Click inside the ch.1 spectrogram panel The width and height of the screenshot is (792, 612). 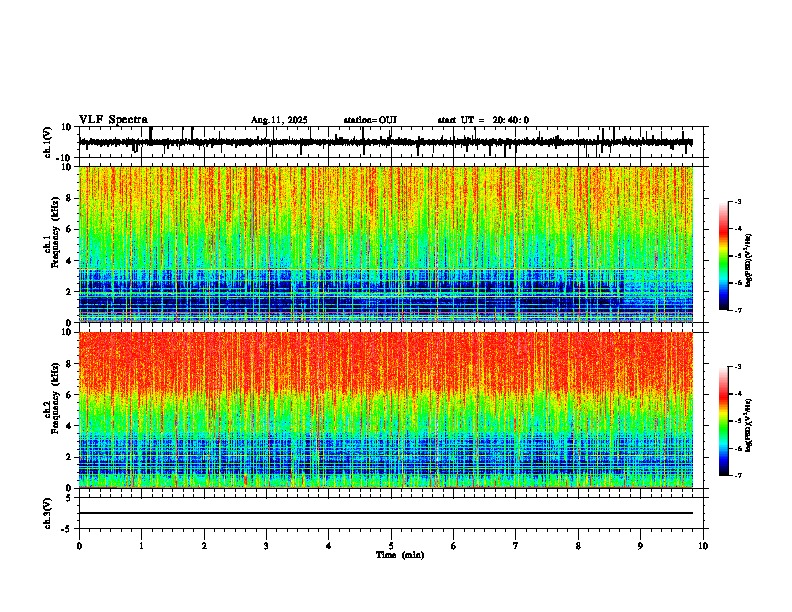click(x=386, y=244)
